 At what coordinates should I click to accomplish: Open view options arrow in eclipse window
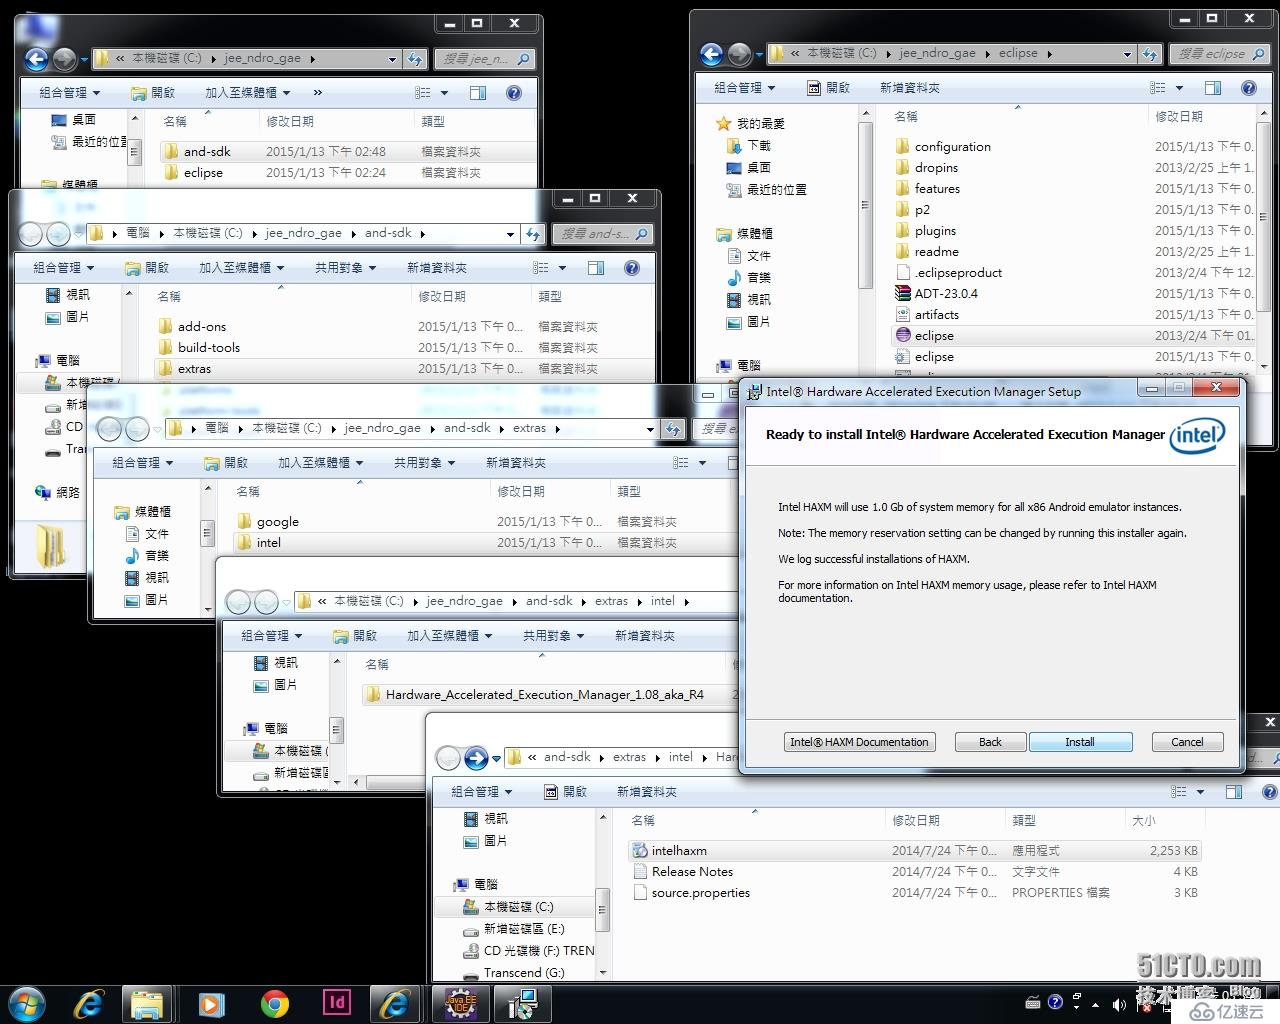click(1180, 88)
